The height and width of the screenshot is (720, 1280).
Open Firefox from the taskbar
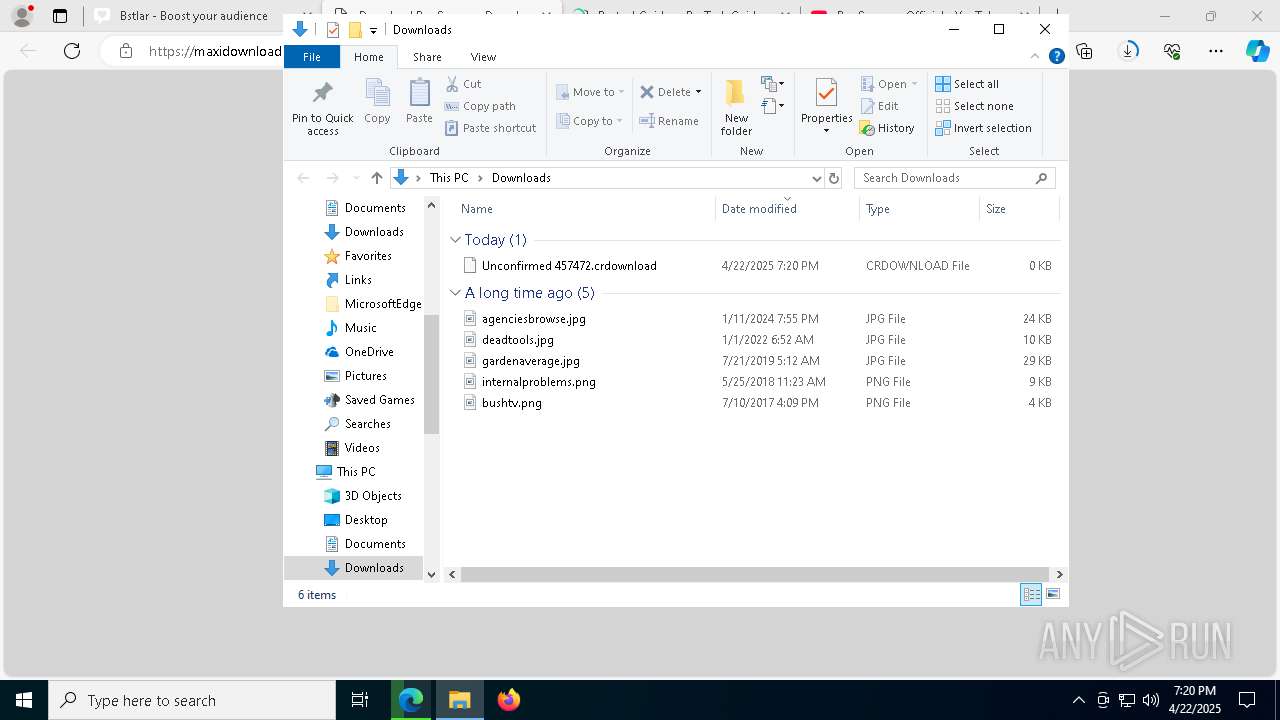(509, 700)
